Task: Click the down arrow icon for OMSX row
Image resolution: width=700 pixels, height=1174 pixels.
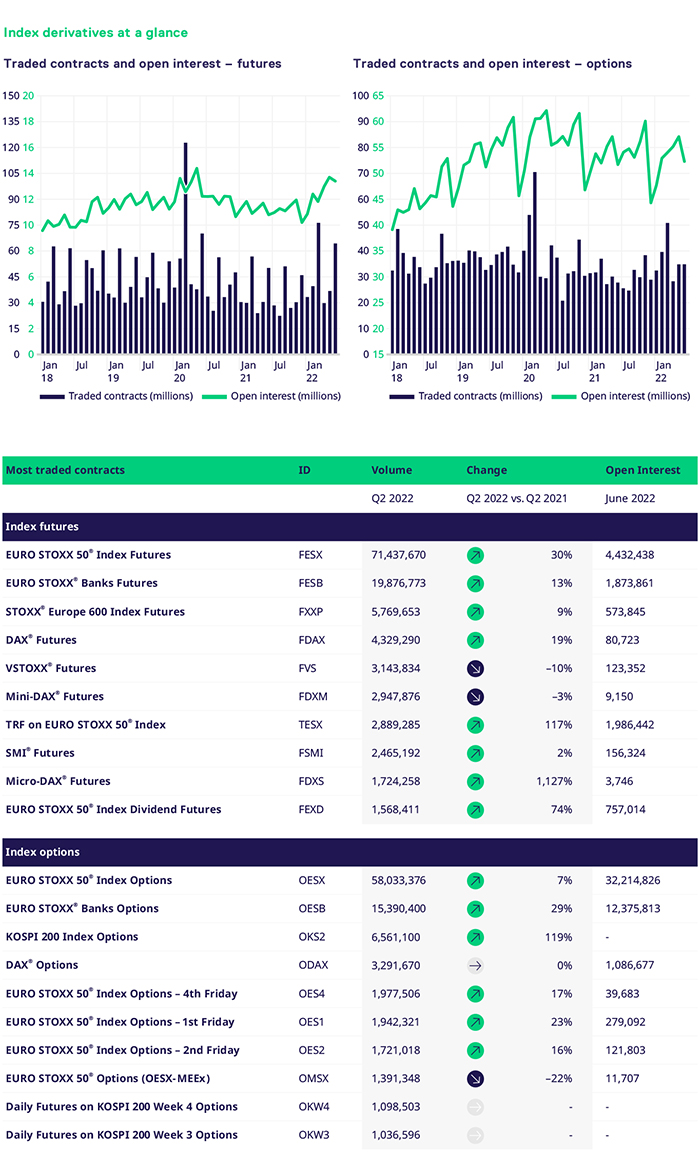Action: pyautogui.click(x=475, y=1079)
